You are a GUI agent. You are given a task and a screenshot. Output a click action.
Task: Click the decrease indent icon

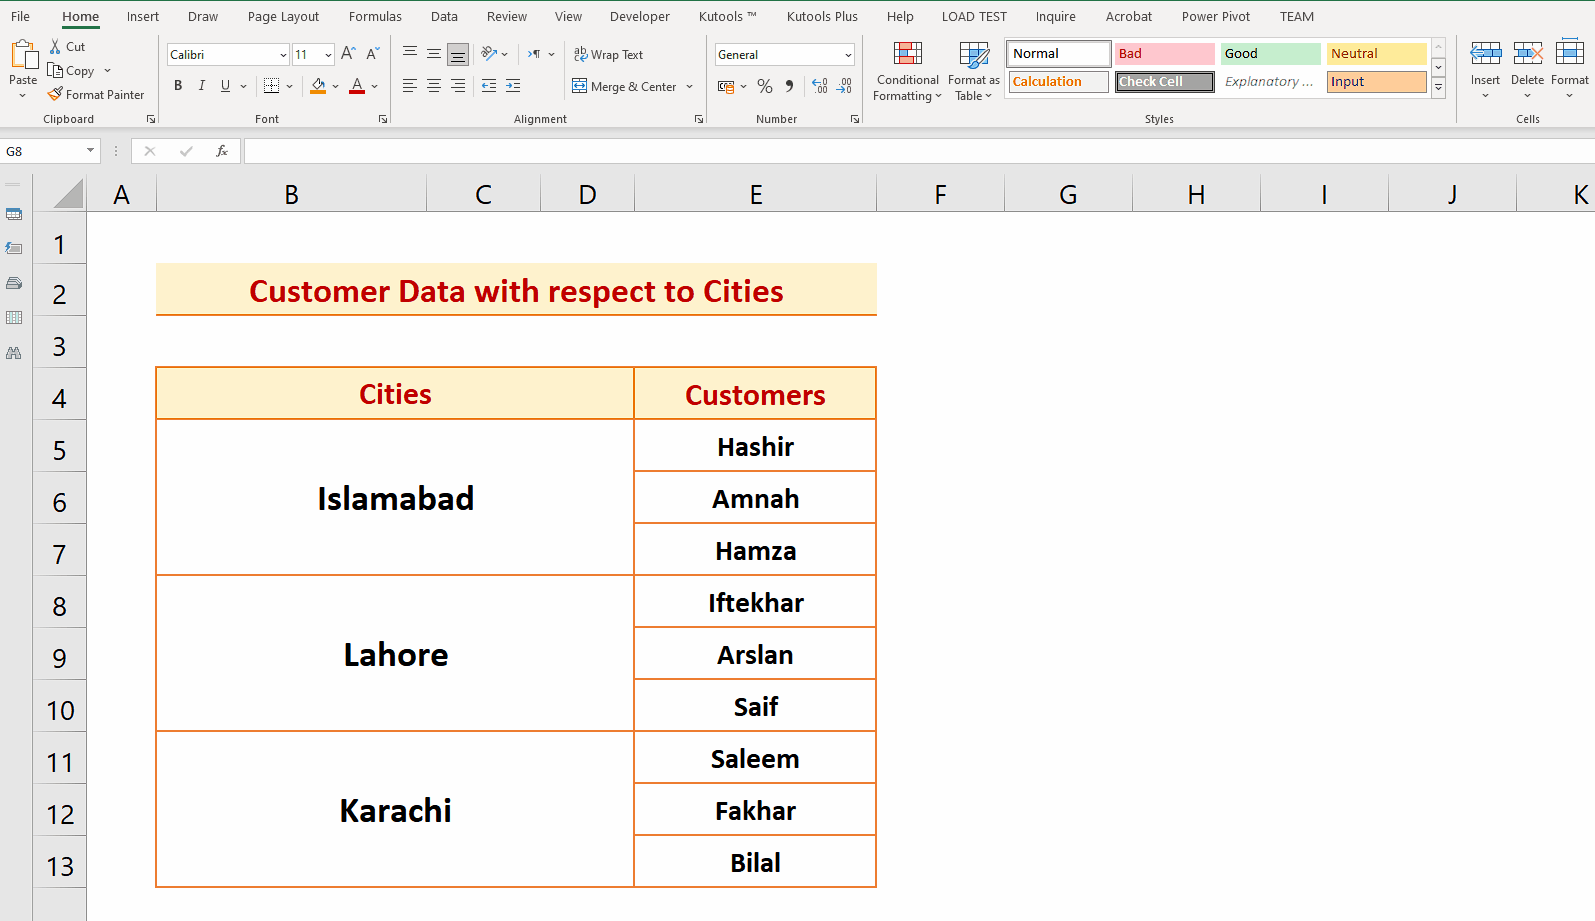click(489, 86)
